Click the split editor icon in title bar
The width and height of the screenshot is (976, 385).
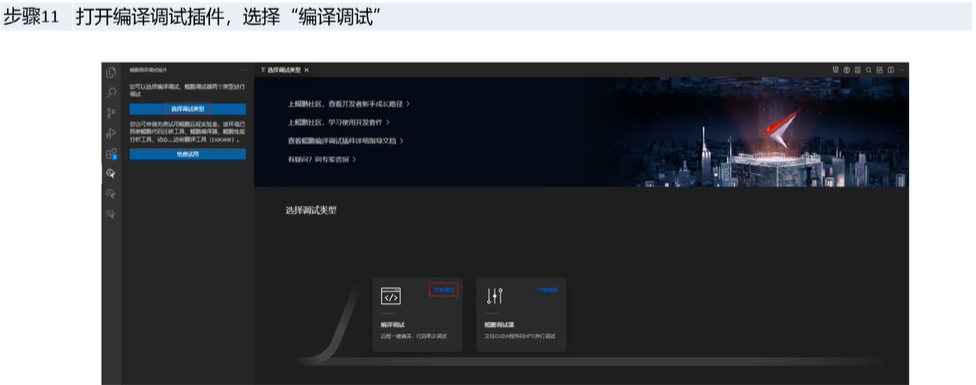891,70
